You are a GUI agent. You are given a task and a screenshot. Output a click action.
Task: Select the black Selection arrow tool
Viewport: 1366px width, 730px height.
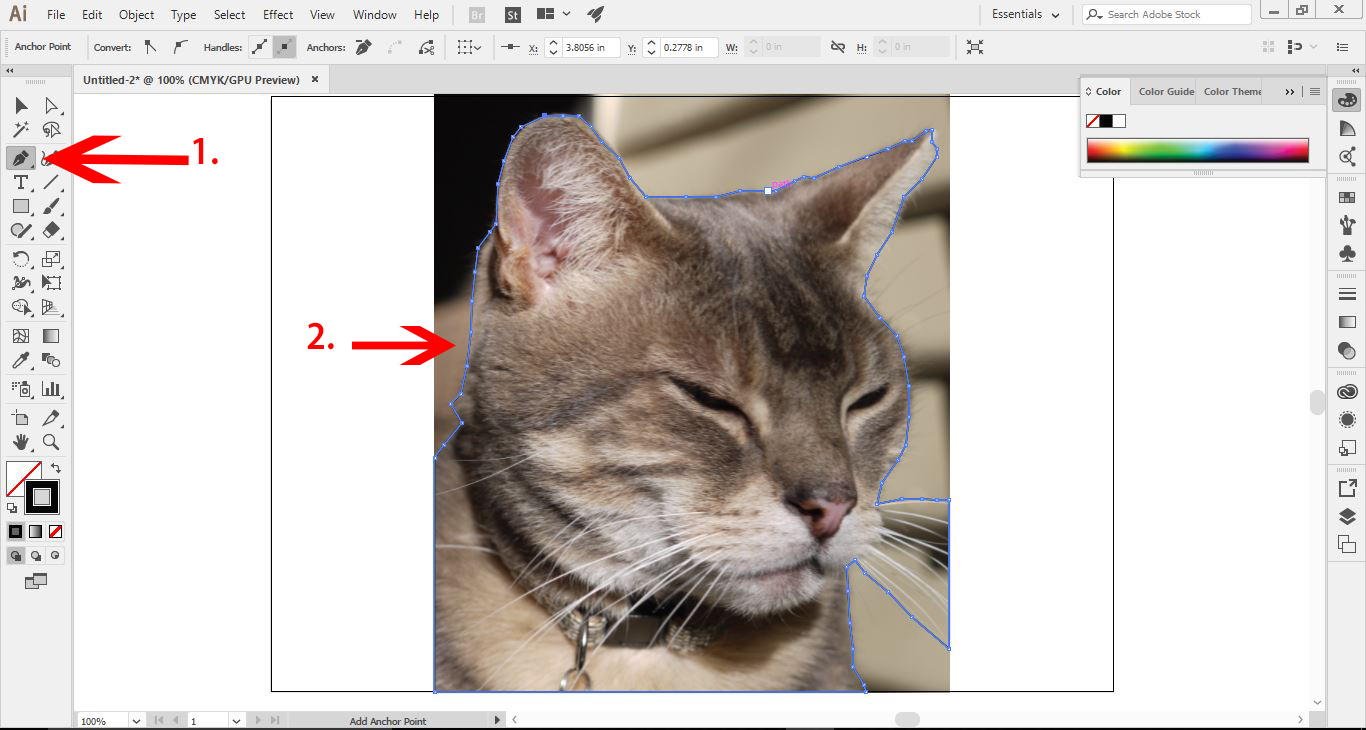coord(20,106)
